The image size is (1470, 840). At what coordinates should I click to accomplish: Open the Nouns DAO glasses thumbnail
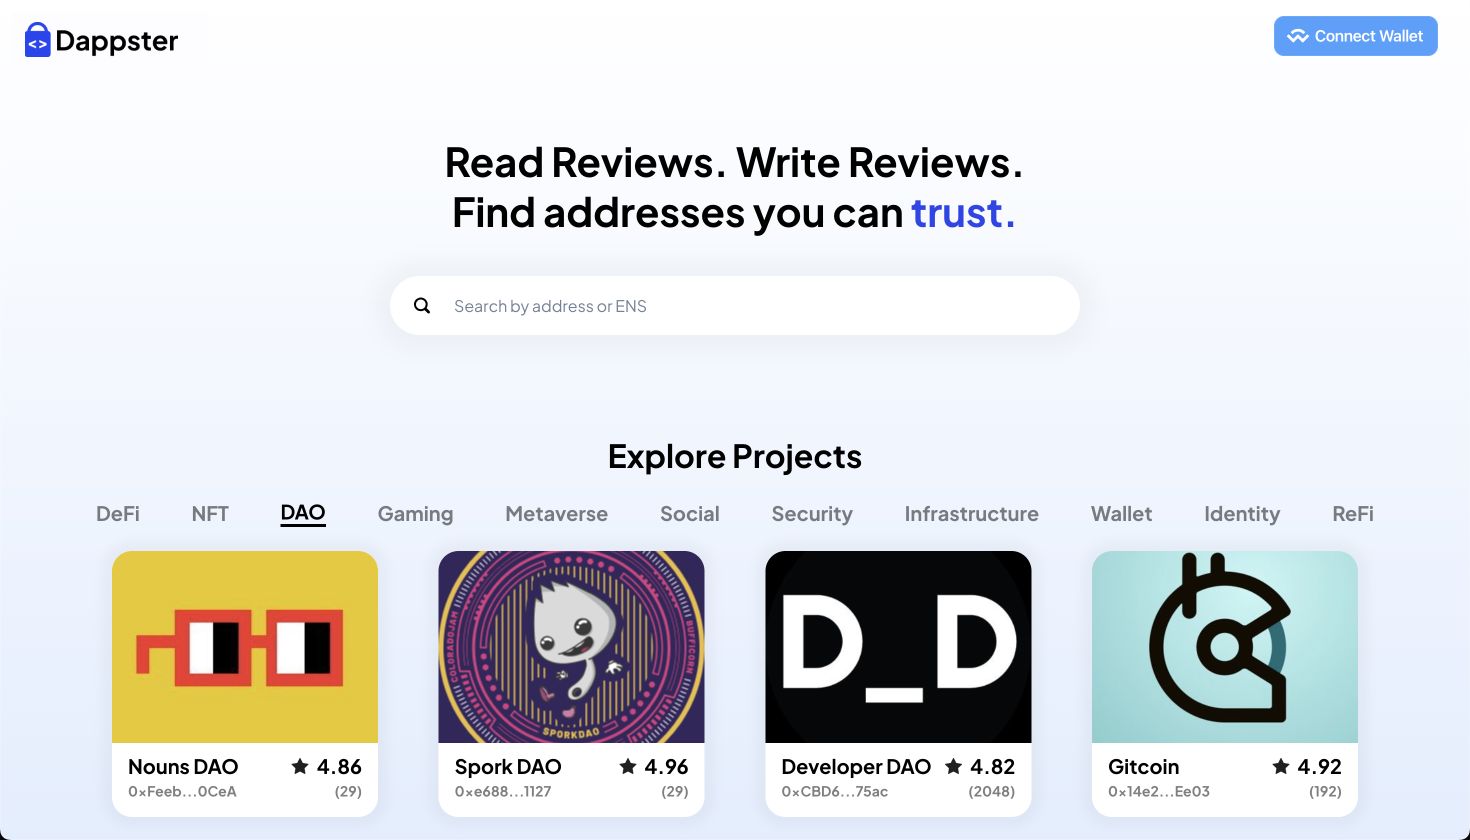click(245, 647)
